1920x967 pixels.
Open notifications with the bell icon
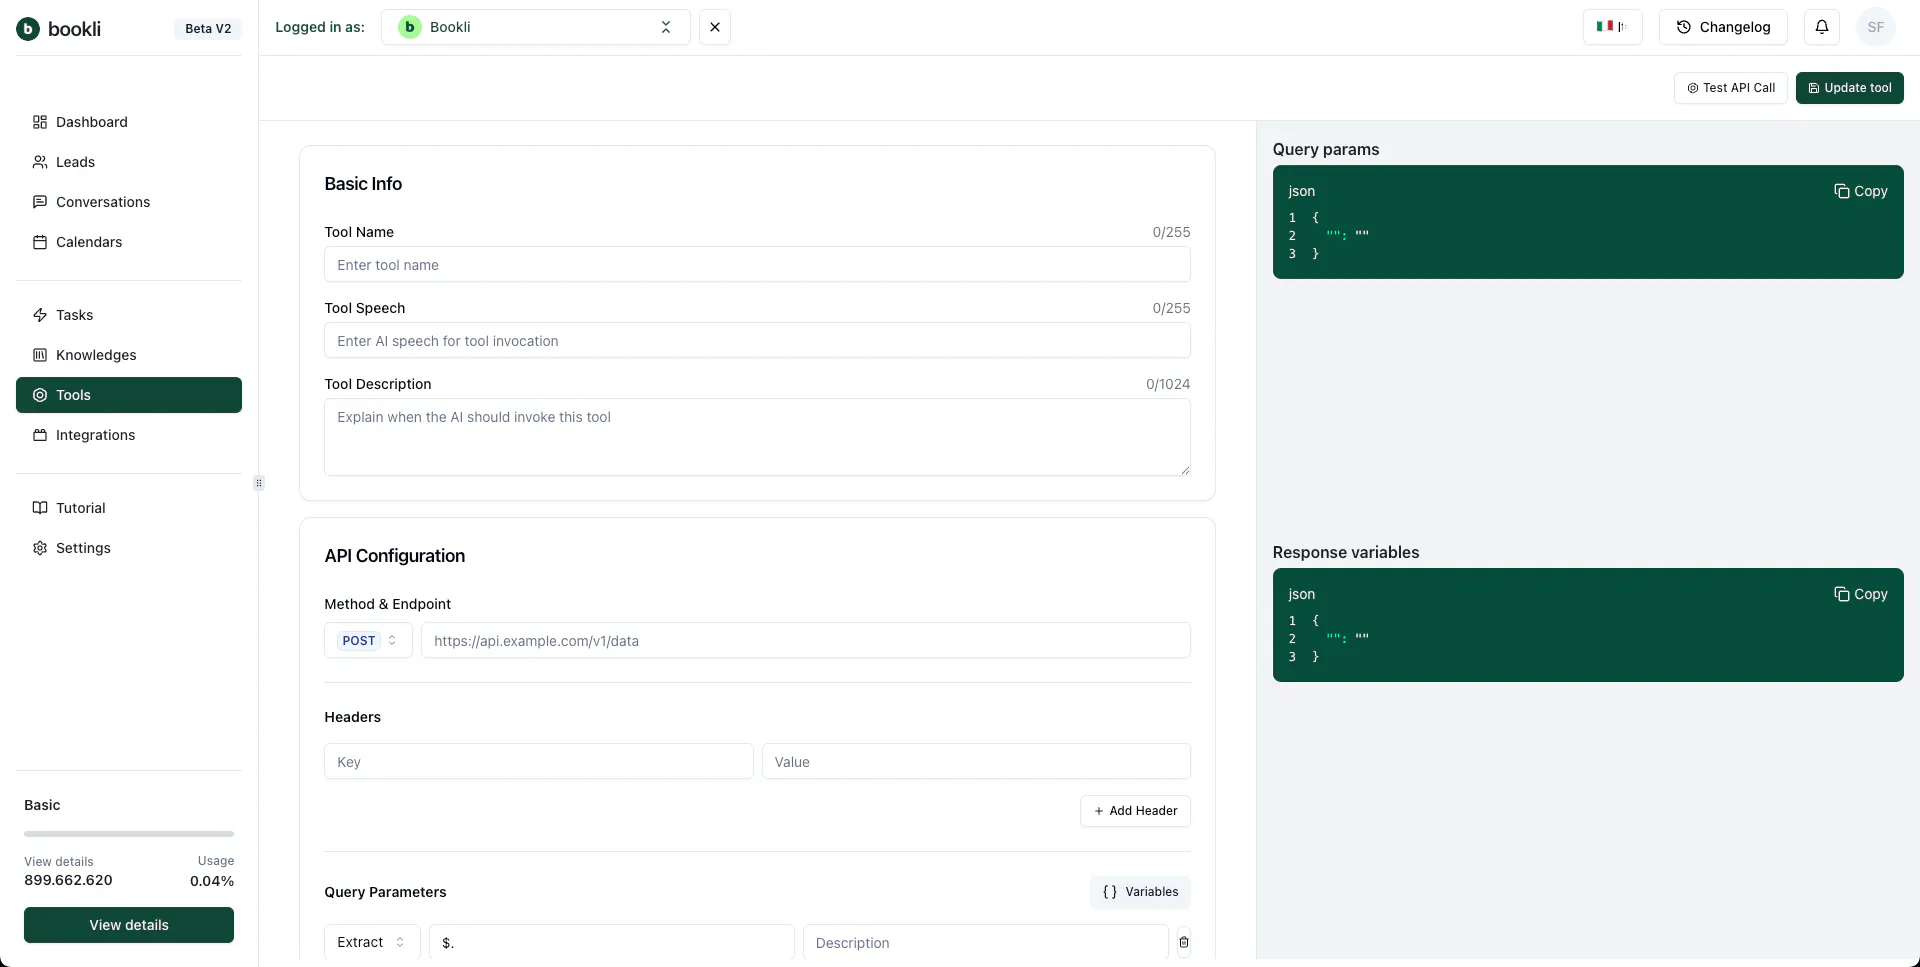tap(1822, 27)
